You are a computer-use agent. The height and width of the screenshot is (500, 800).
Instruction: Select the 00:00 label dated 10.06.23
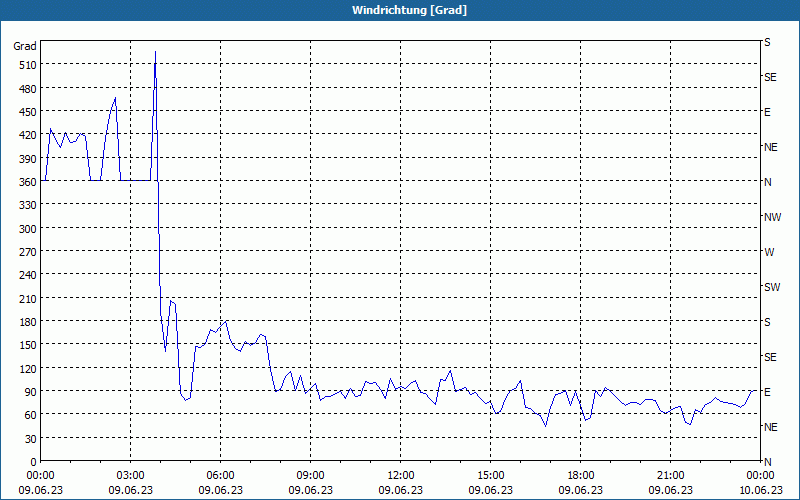click(761, 476)
